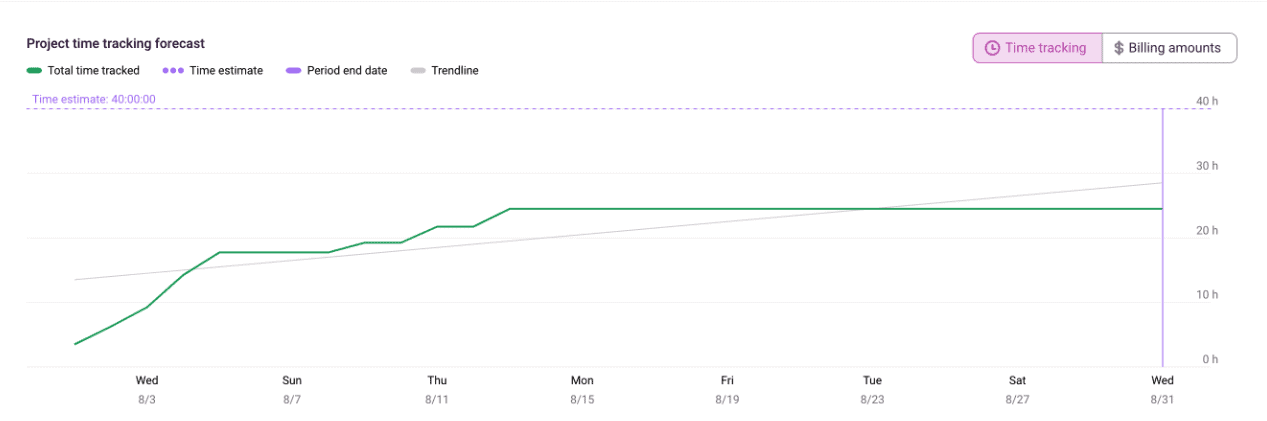Click the Mon 8/15 date axis label
Image resolution: width=1267 pixels, height=421 pixels.
[x=582, y=389]
